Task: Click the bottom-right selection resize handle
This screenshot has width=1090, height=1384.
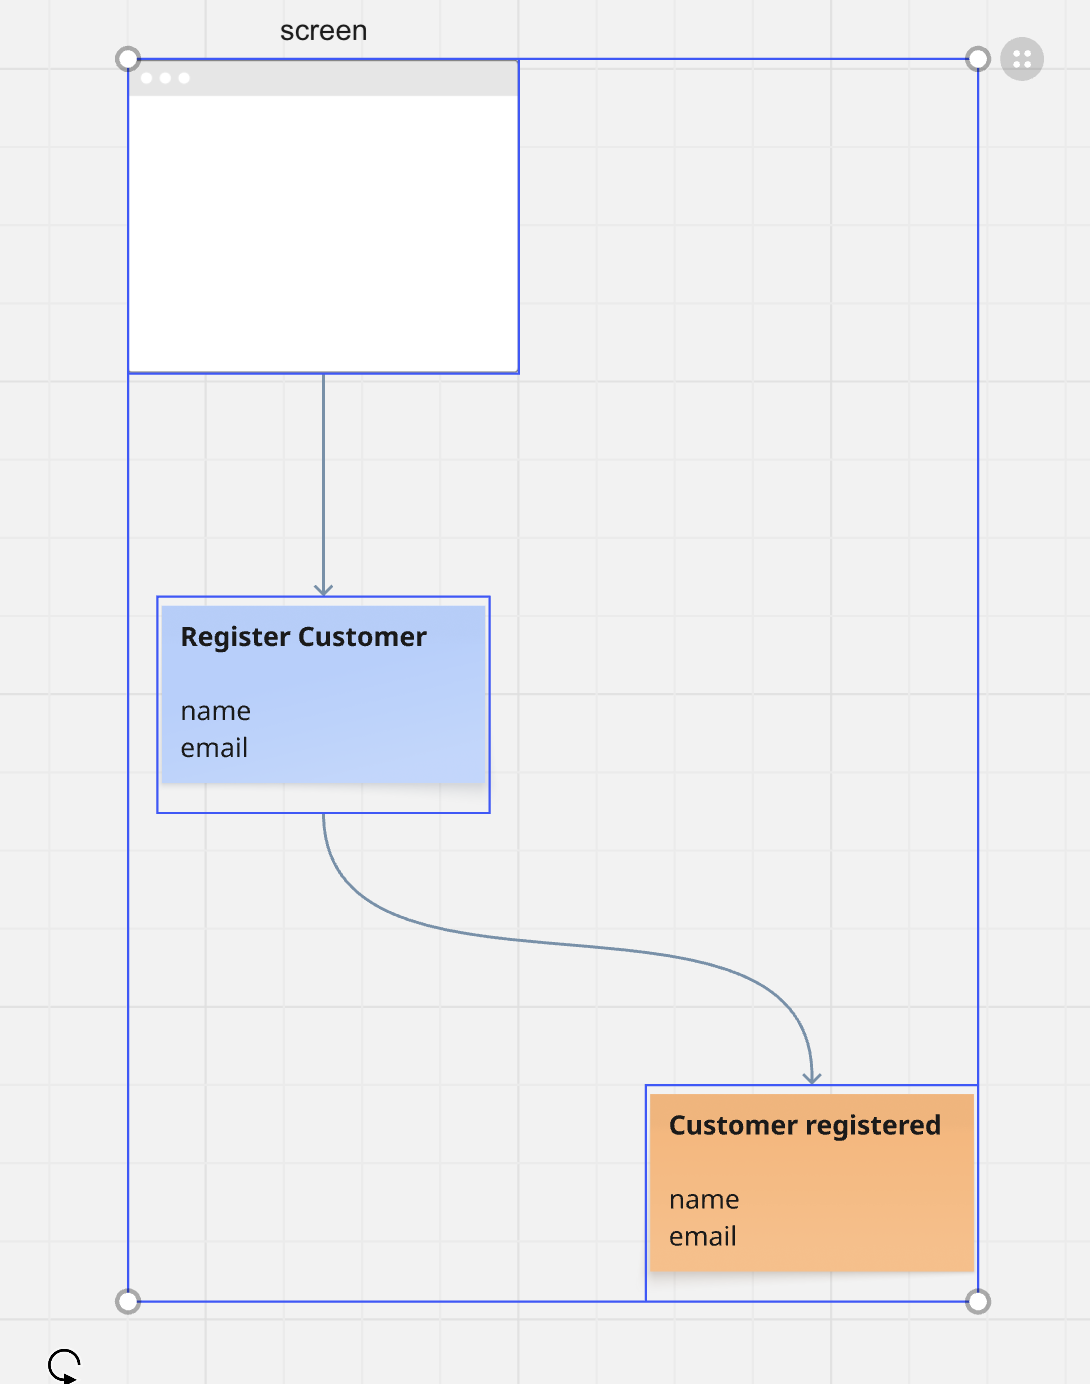Action: [978, 1301]
